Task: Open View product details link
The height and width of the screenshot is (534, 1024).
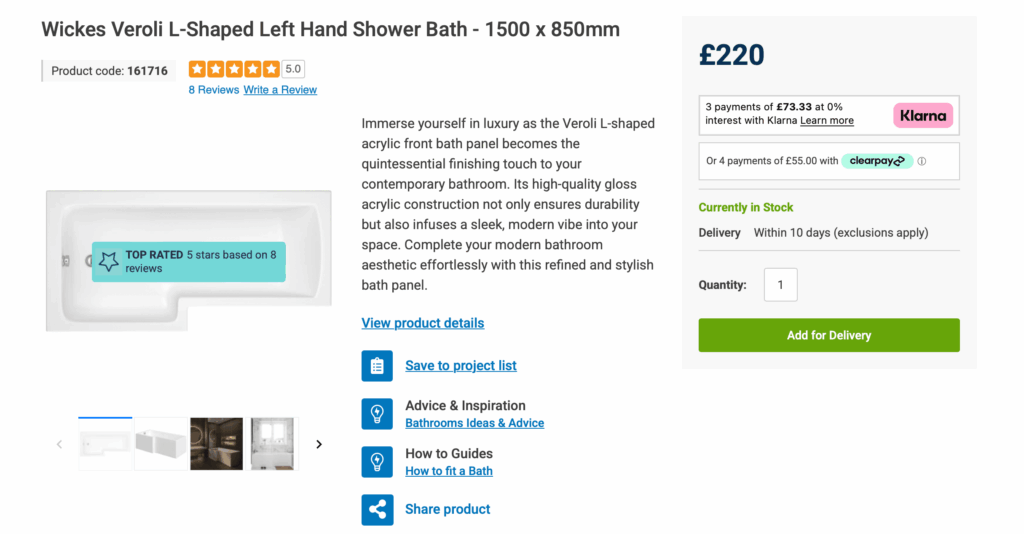Action: [x=423, y=323]
